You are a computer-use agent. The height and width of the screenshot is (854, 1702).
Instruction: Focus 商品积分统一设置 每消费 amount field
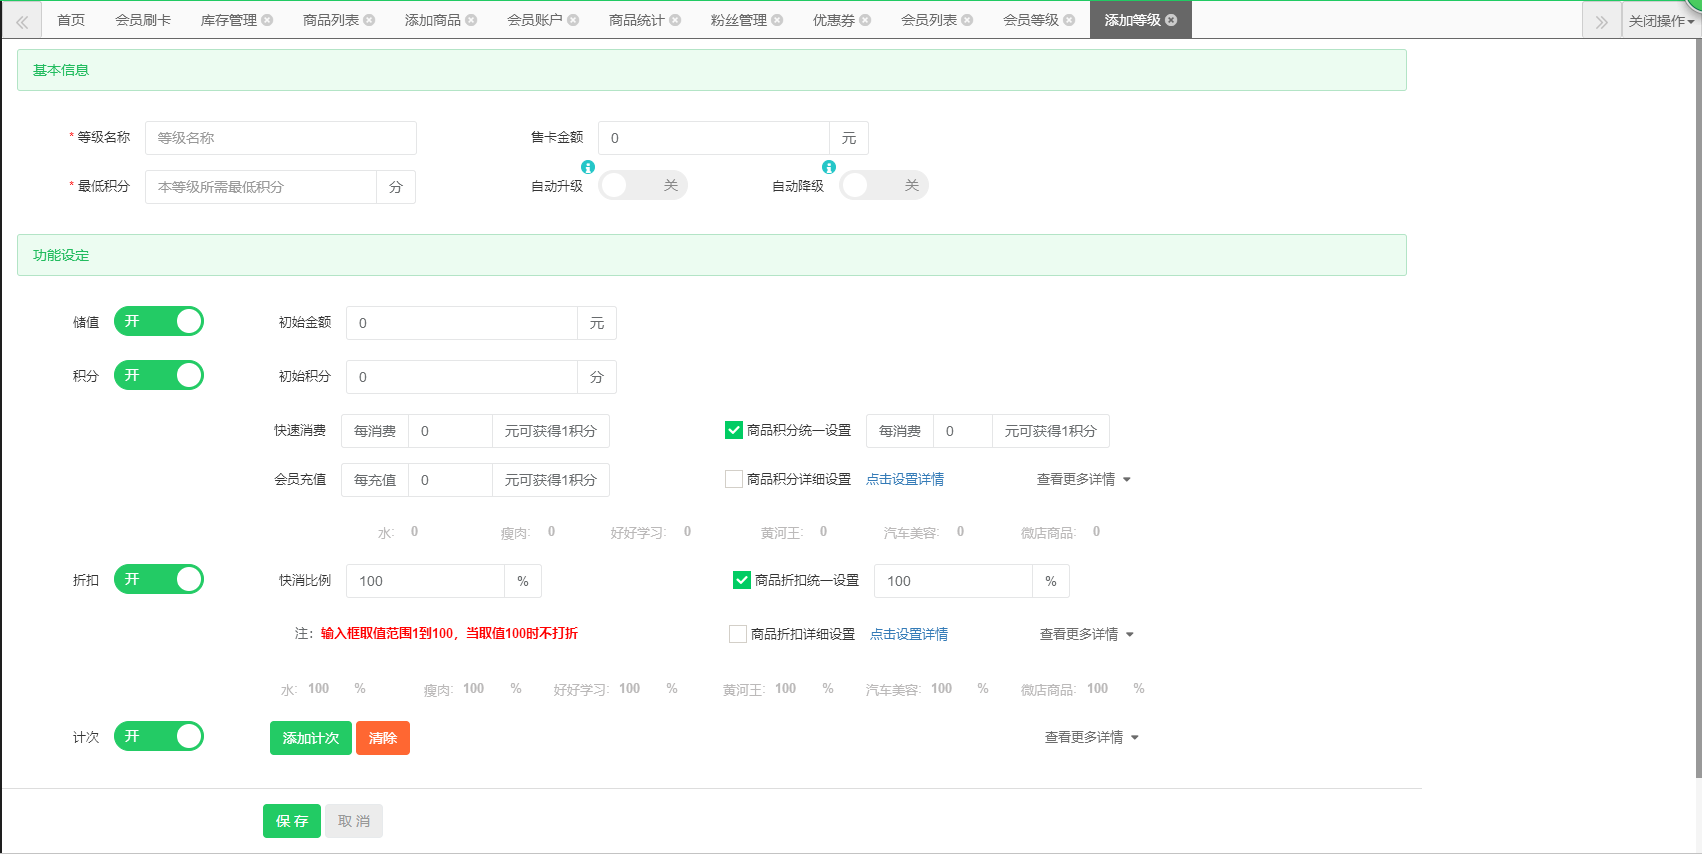tap(962, 431)
